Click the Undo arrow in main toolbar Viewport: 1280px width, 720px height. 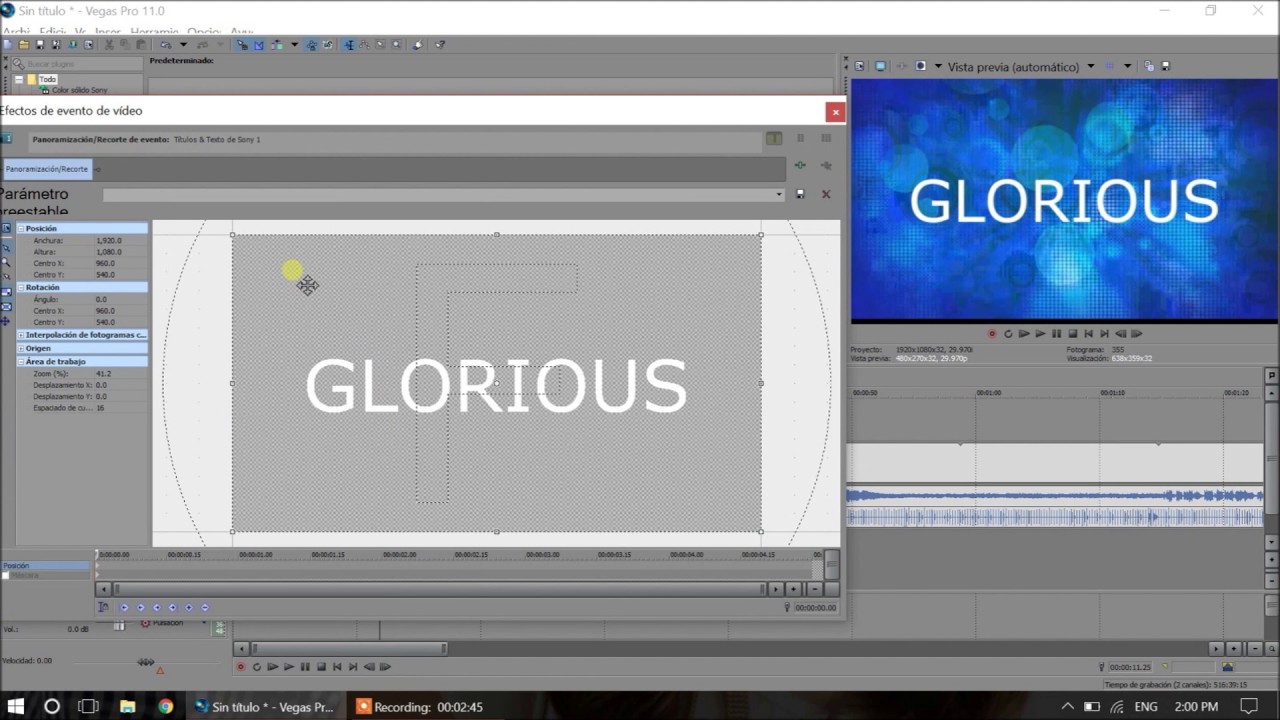(x=165, y=45)
